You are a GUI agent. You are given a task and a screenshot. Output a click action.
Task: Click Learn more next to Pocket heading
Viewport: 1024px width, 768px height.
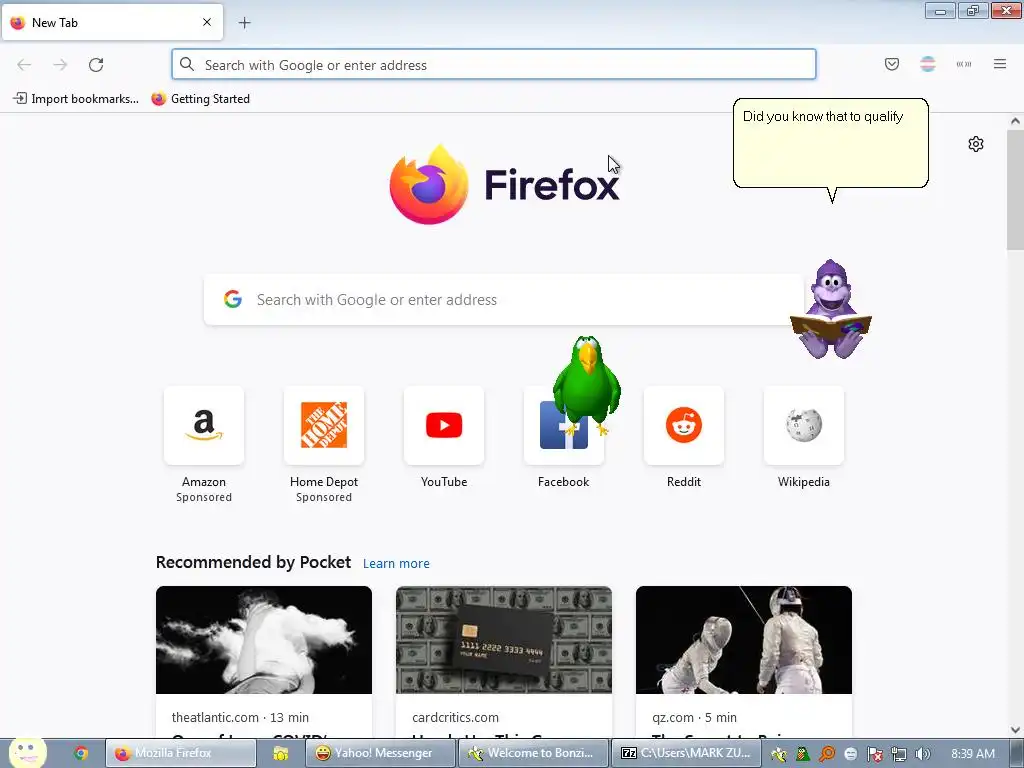(x=396, y=564)
